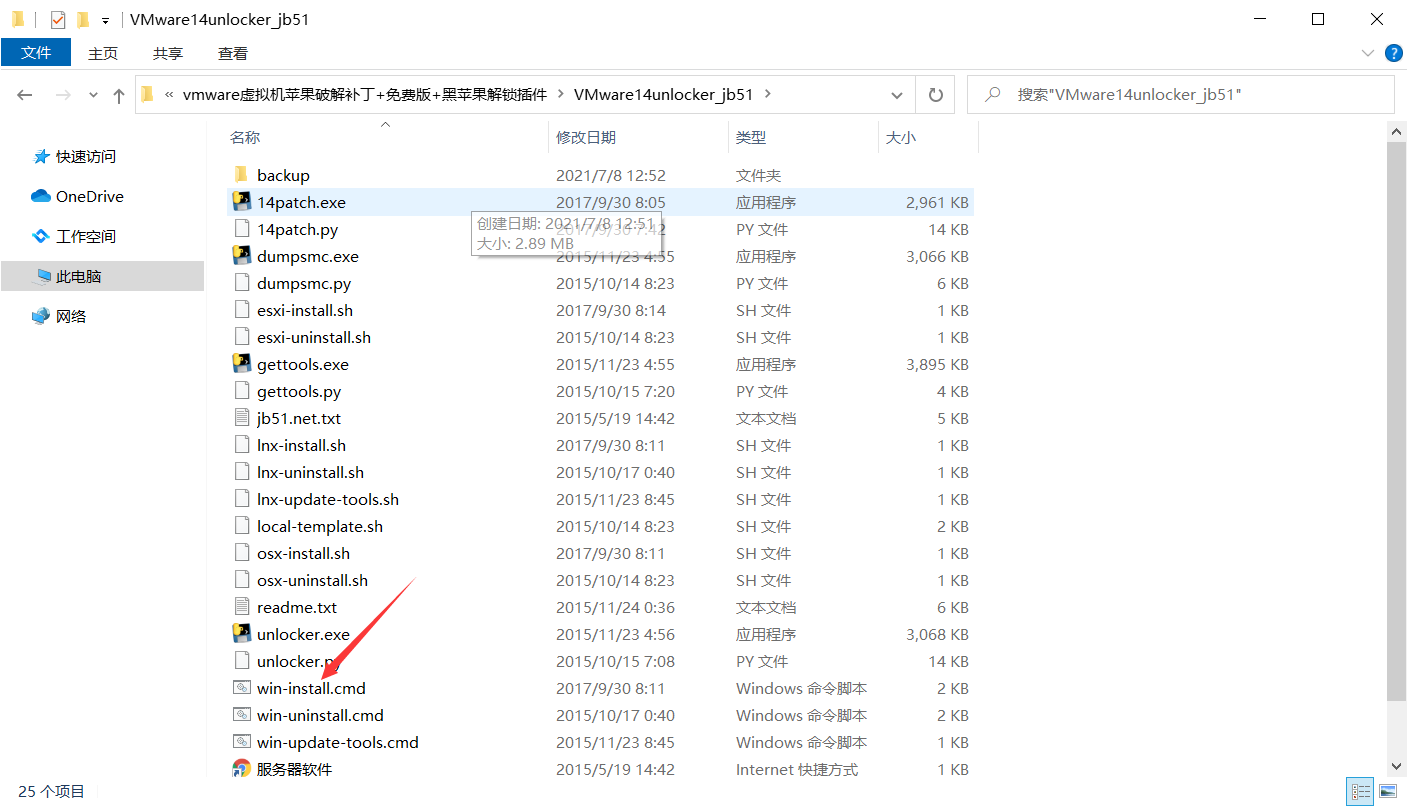This screenshot has height=807, width=1408.
Task: Click the backup folder icon
Action: [x=241, y=175]
